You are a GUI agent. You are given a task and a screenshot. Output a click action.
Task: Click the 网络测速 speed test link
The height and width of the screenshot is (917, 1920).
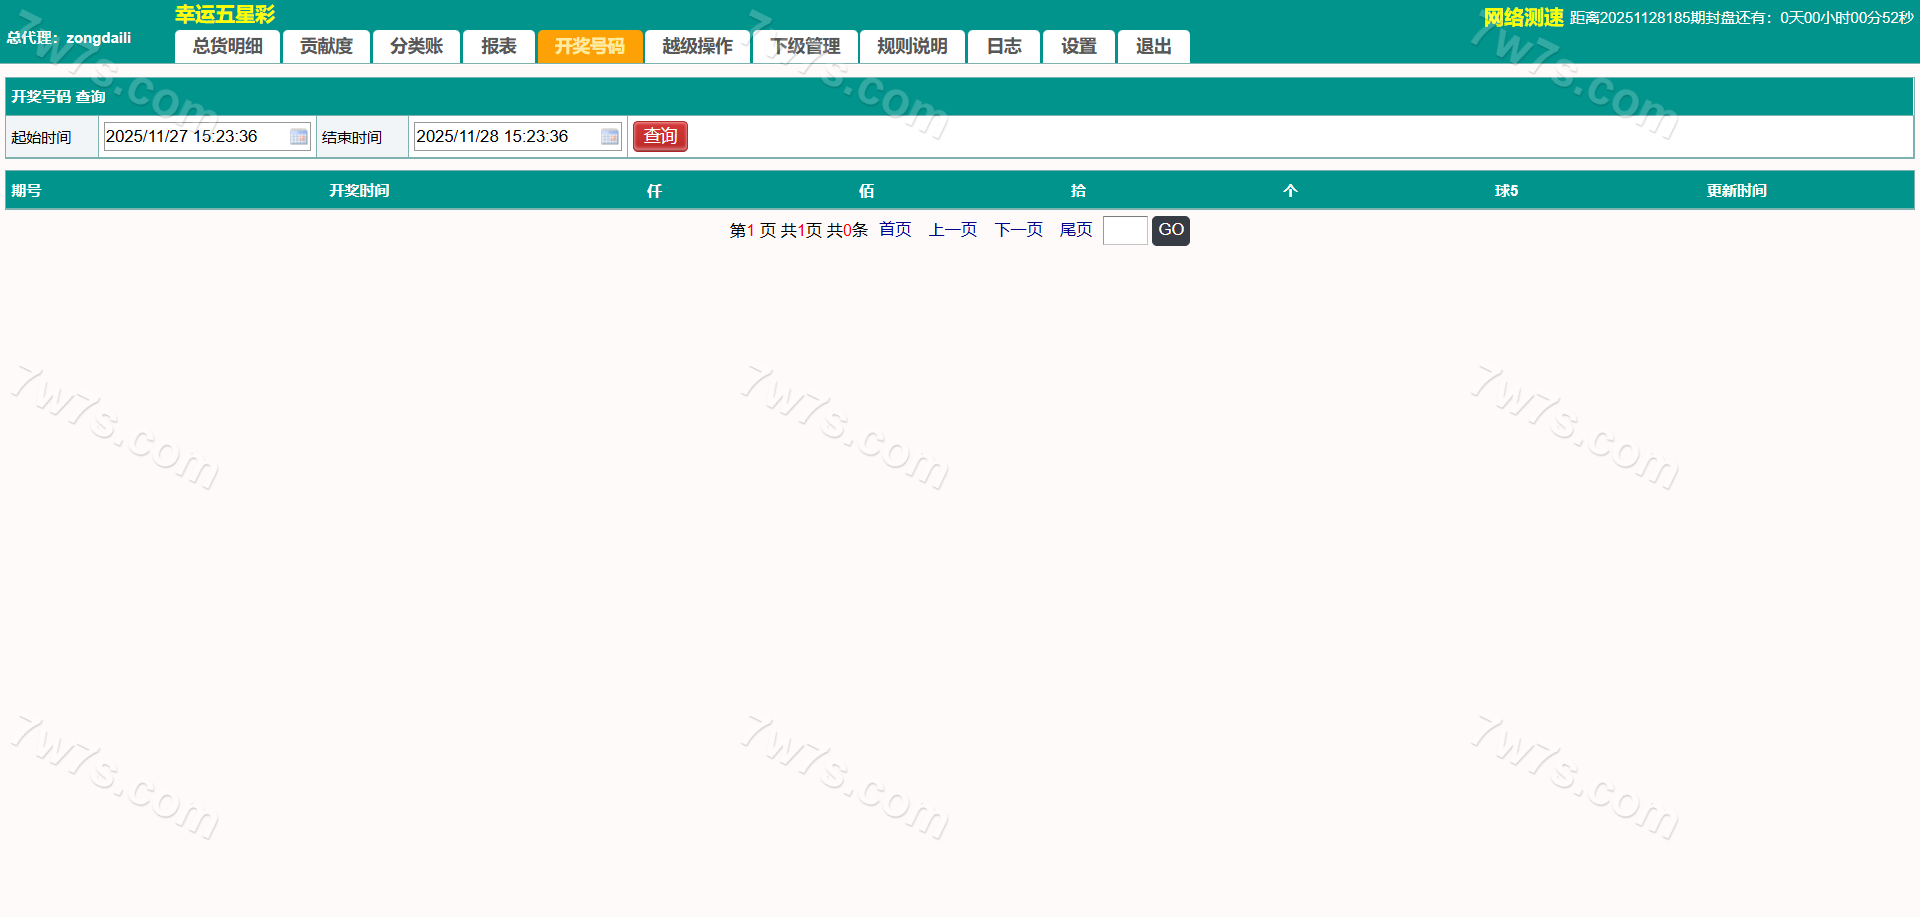(x=1522, y=18)
